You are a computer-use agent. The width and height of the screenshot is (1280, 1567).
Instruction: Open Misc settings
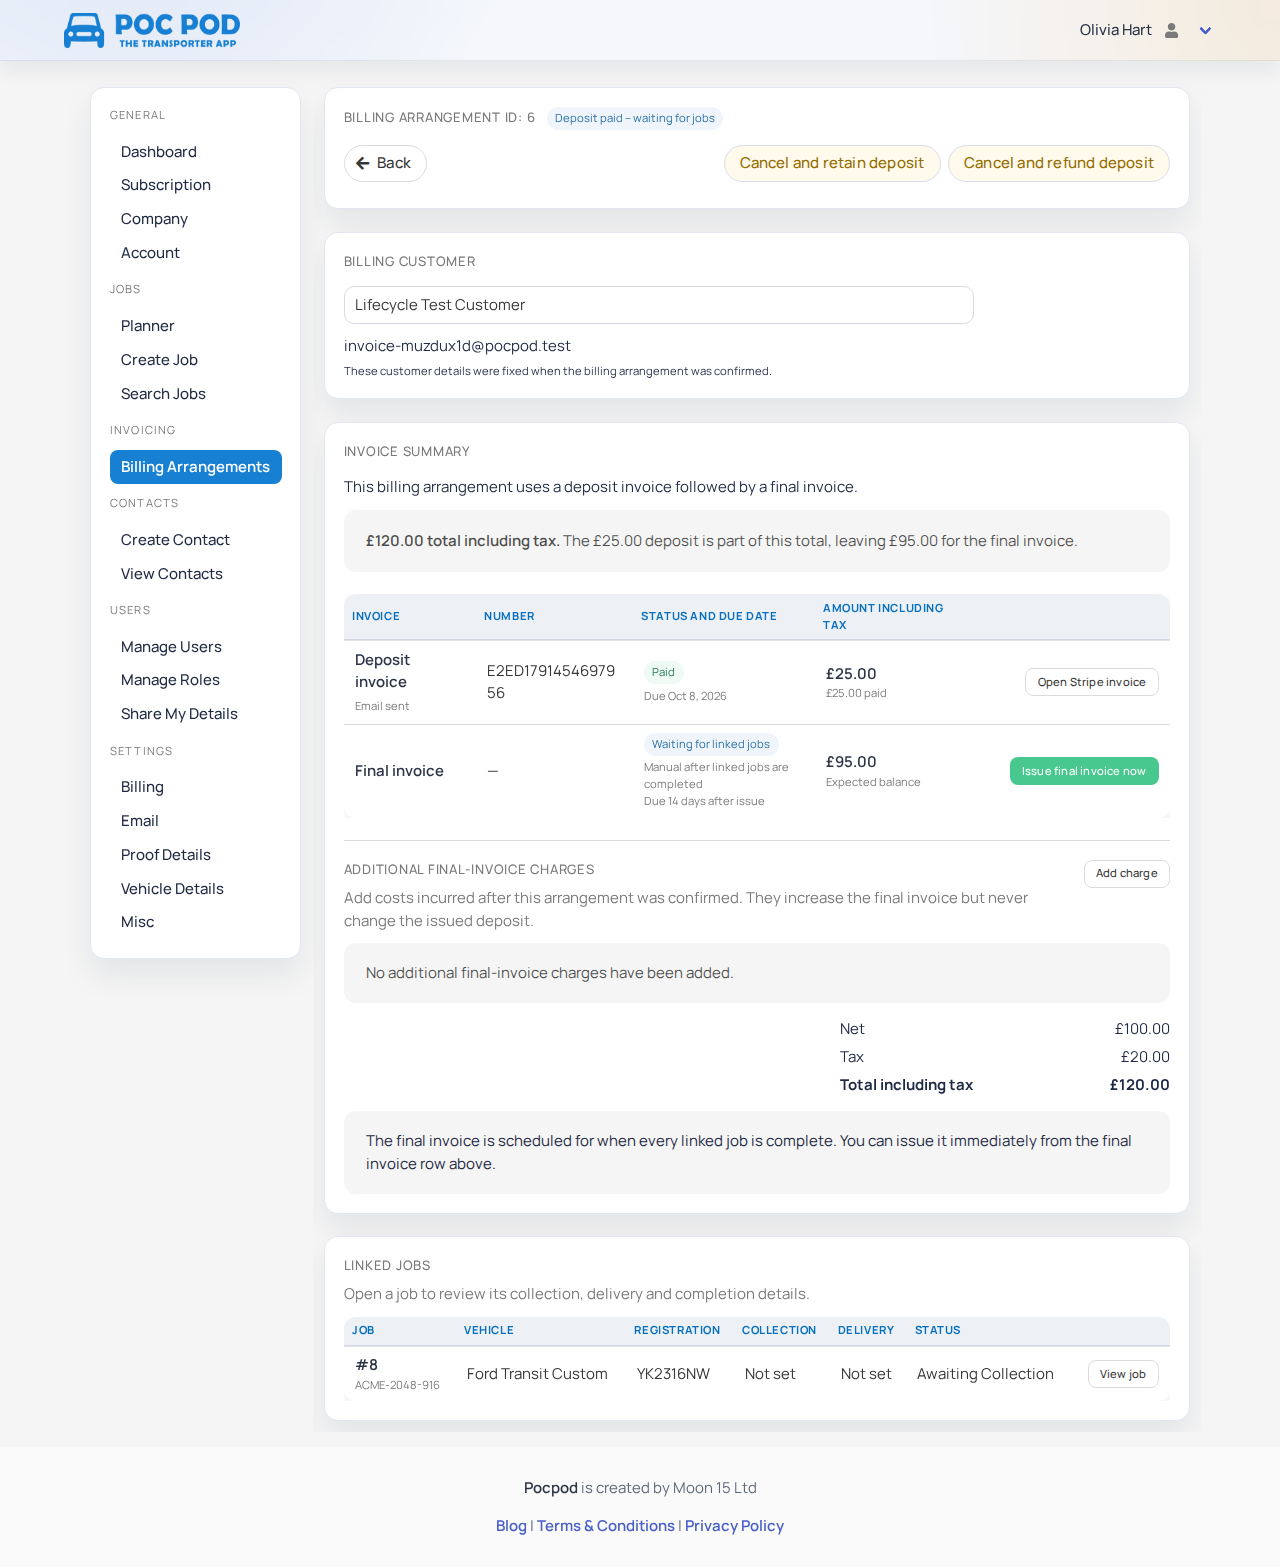pos(138,922)
